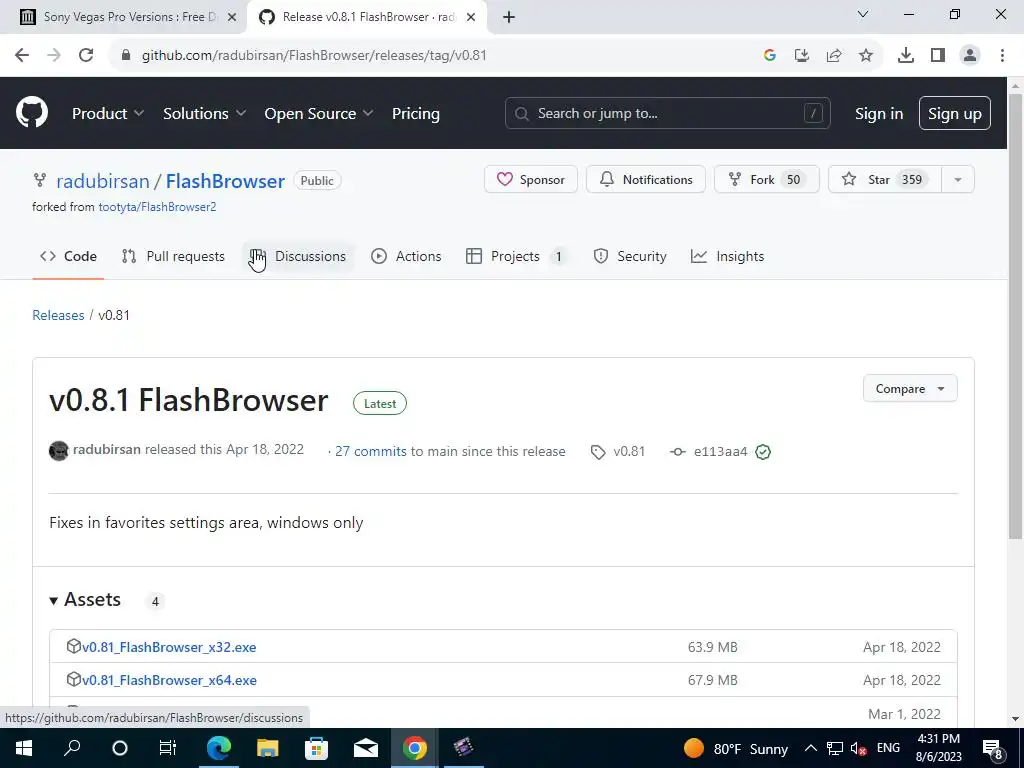This screenshot has width=1024, height=768.
Task: Star the FlashBrowser repository
Action: [x=885, y=180]
